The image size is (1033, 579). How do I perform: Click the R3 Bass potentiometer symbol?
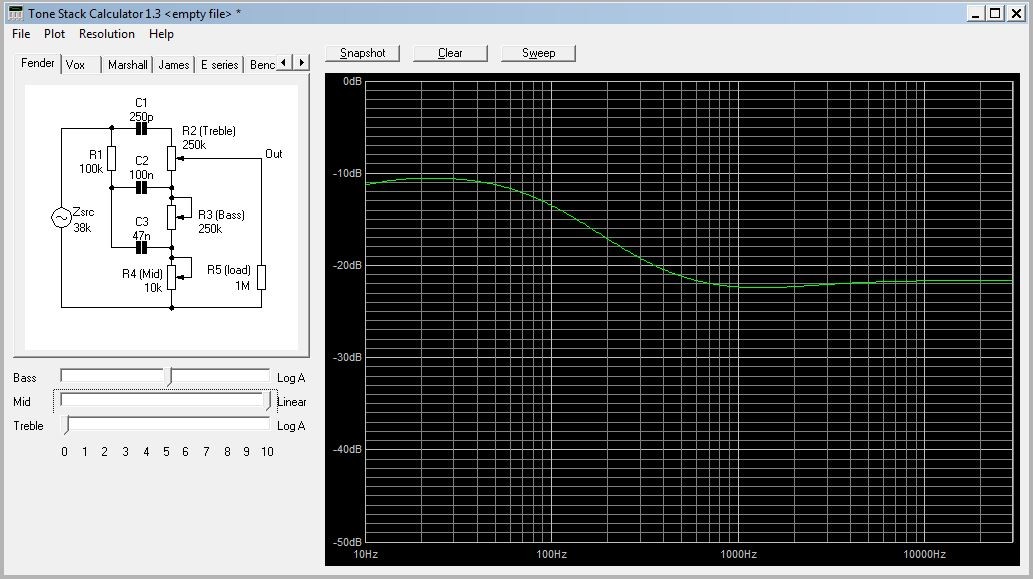(171, 217)
